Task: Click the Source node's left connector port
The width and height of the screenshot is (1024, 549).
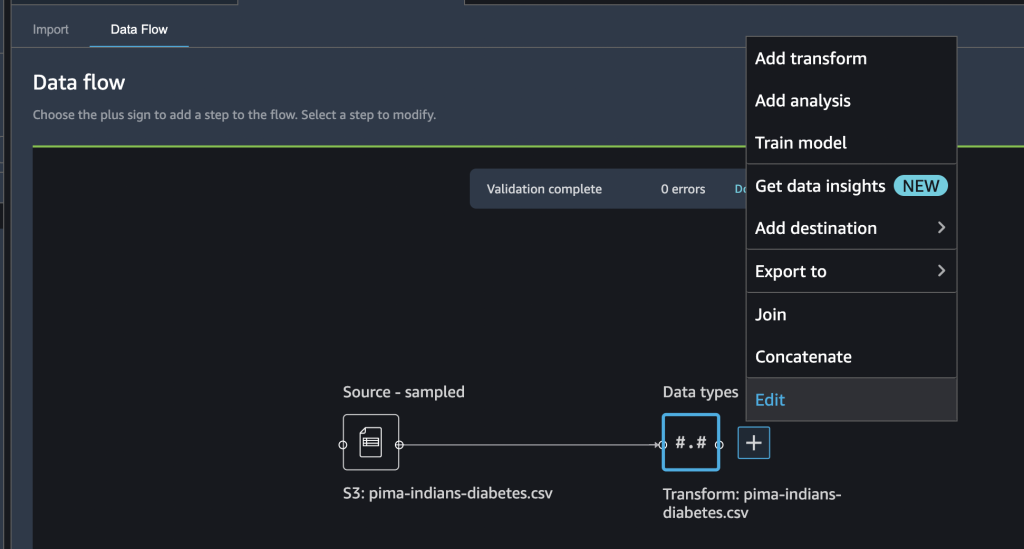Action: coord(343,443)
